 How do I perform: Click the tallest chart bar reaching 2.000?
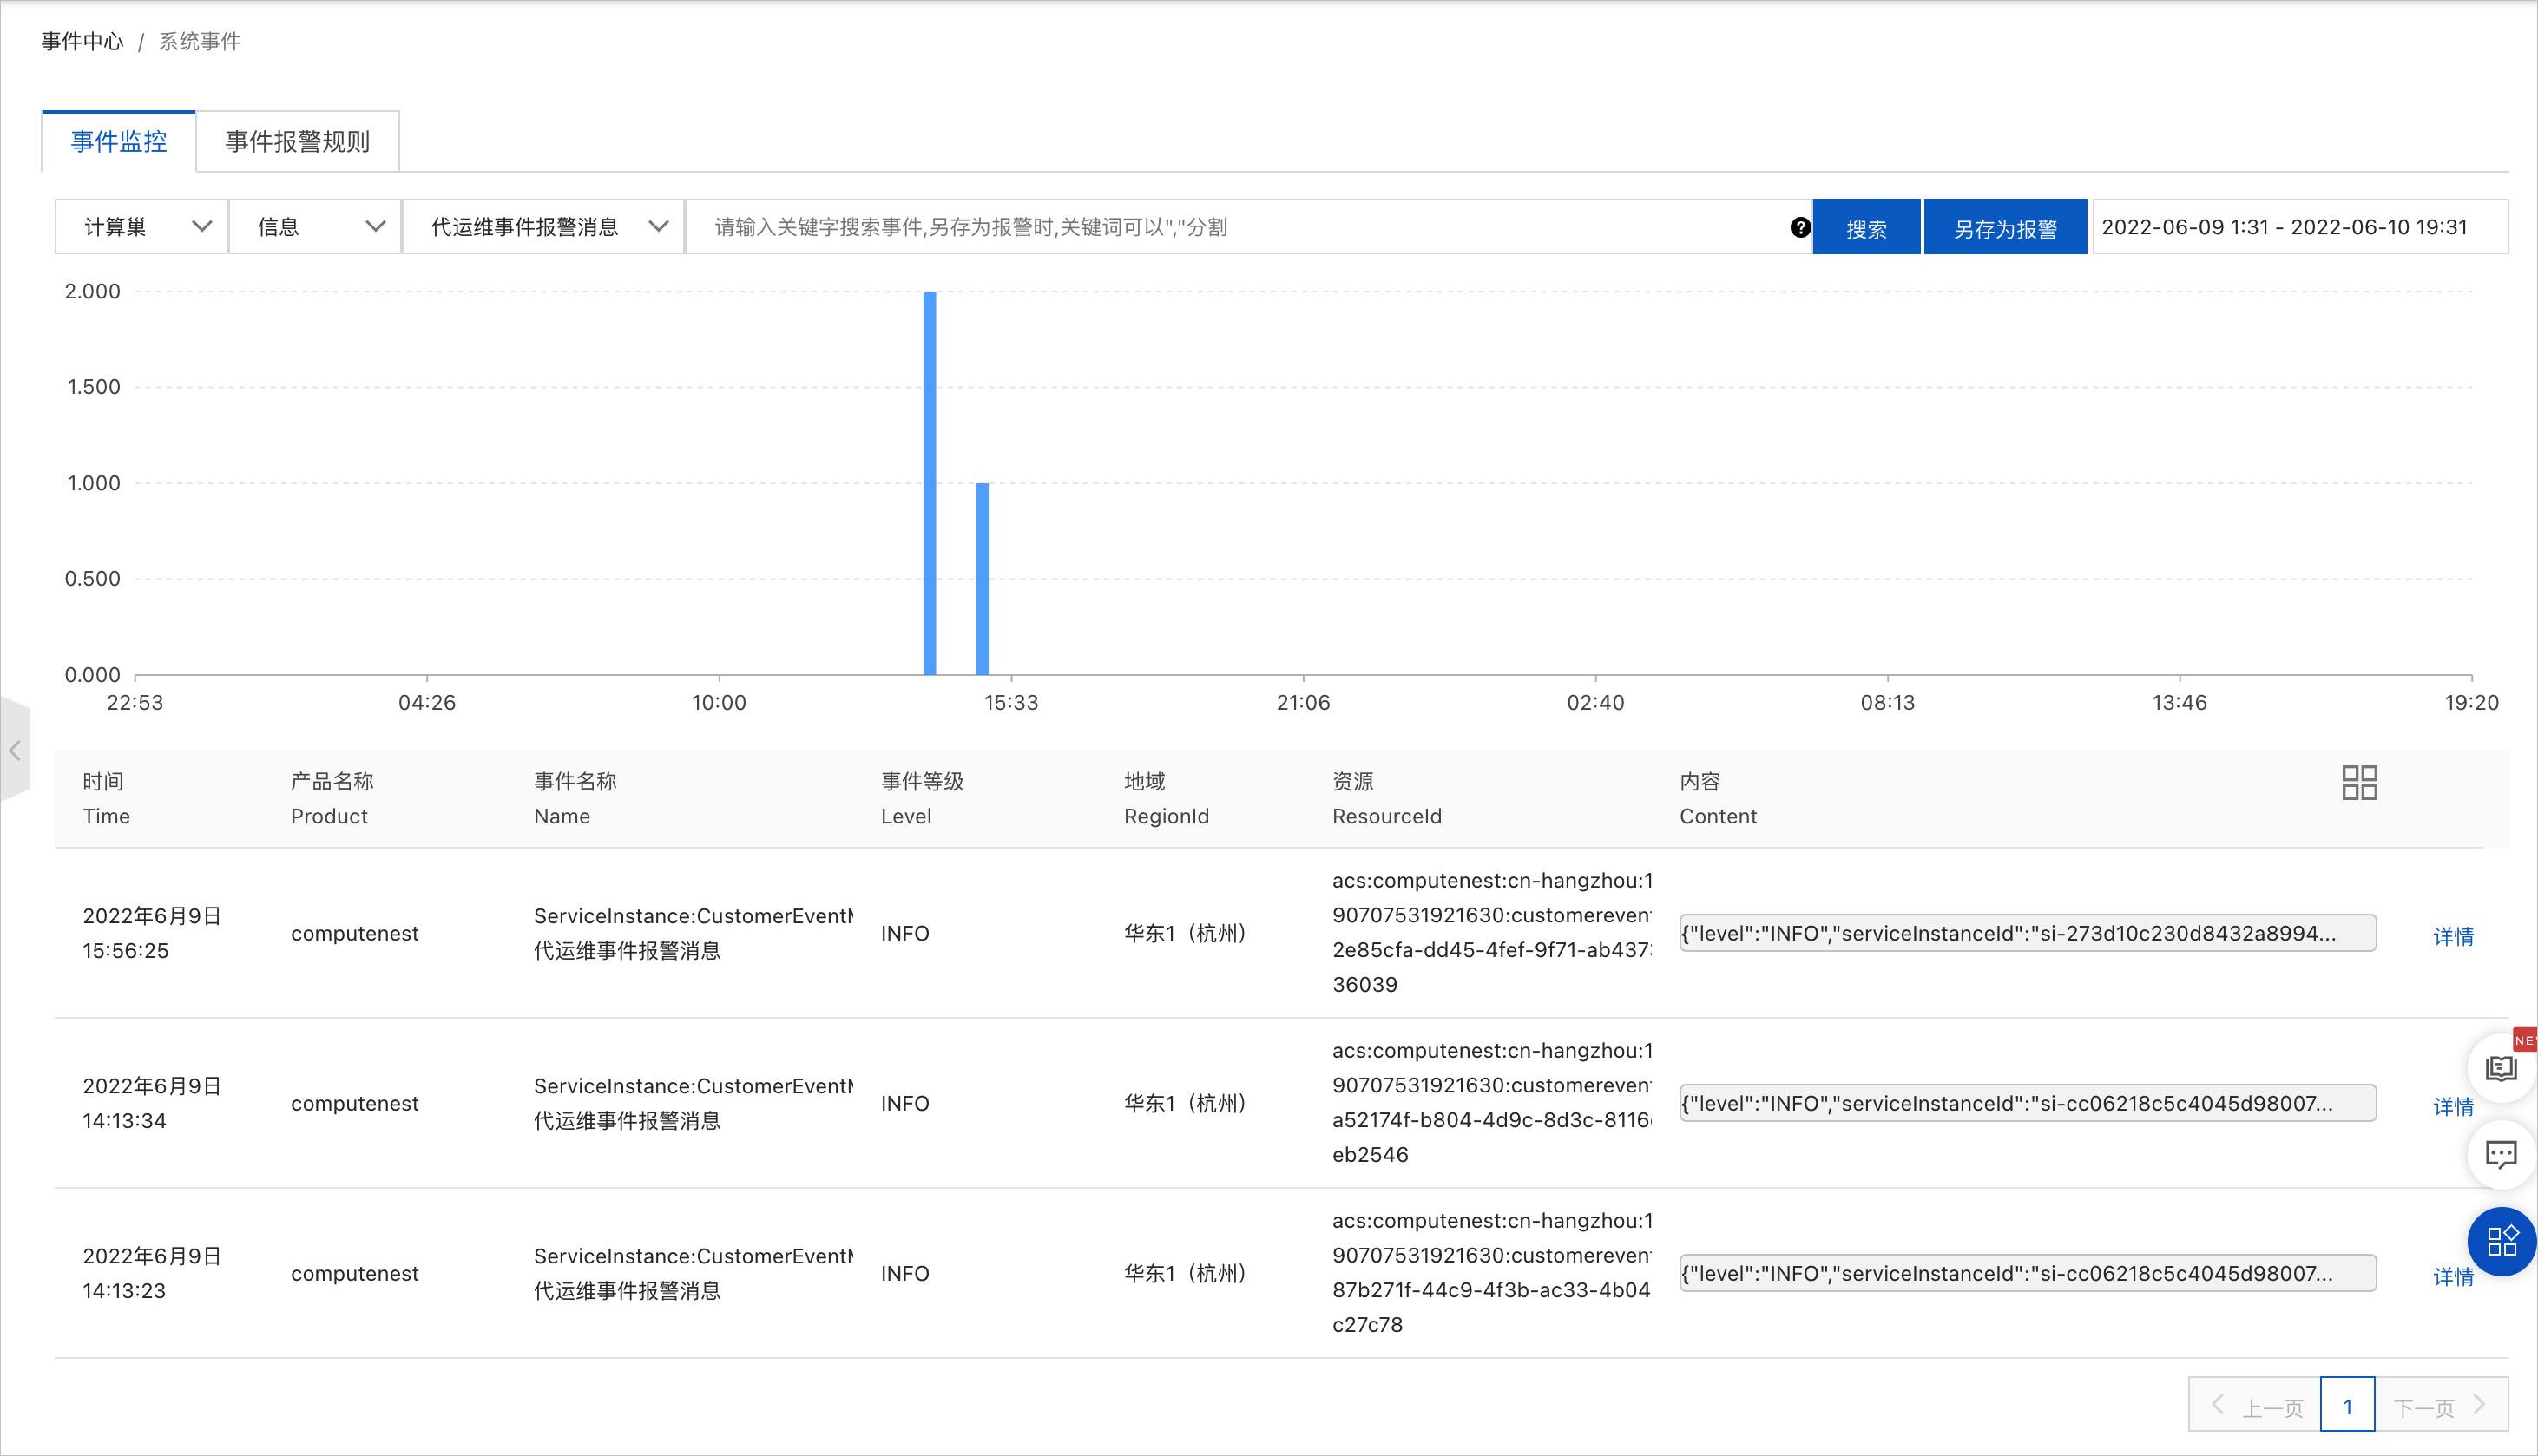click(929, 483)
